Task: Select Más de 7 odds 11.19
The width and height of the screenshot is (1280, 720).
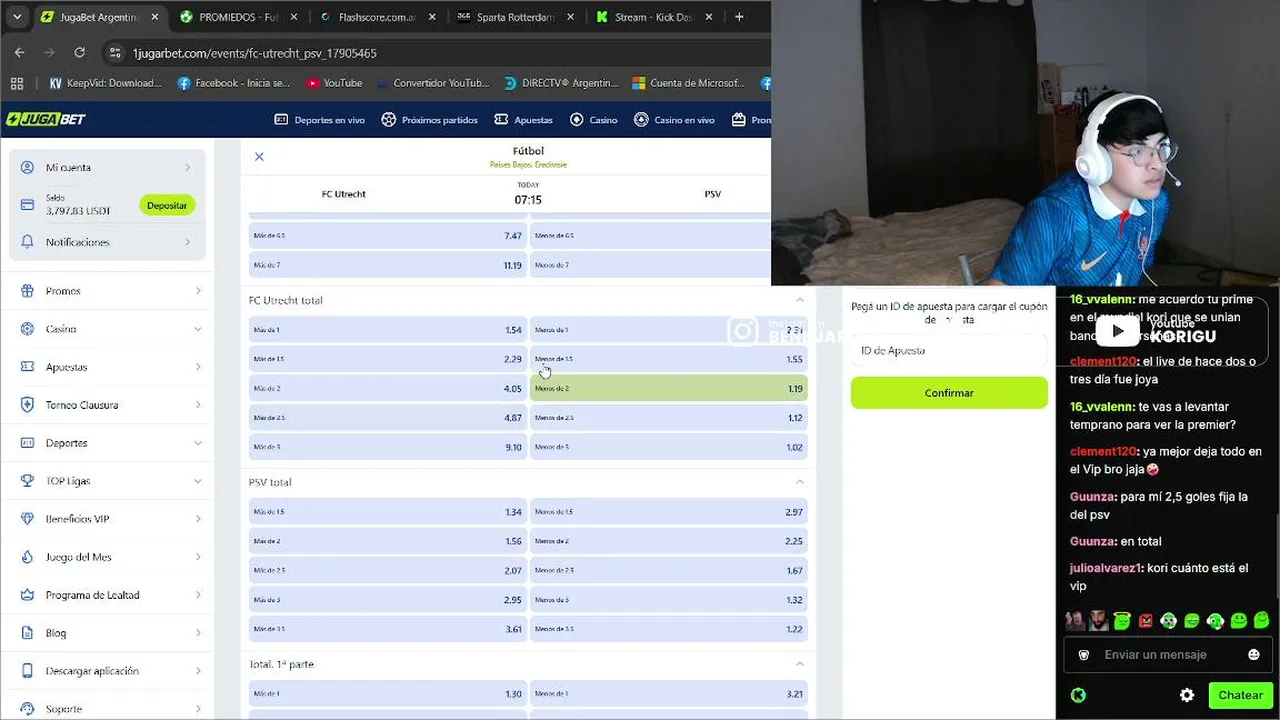Action: coord(388,265)
